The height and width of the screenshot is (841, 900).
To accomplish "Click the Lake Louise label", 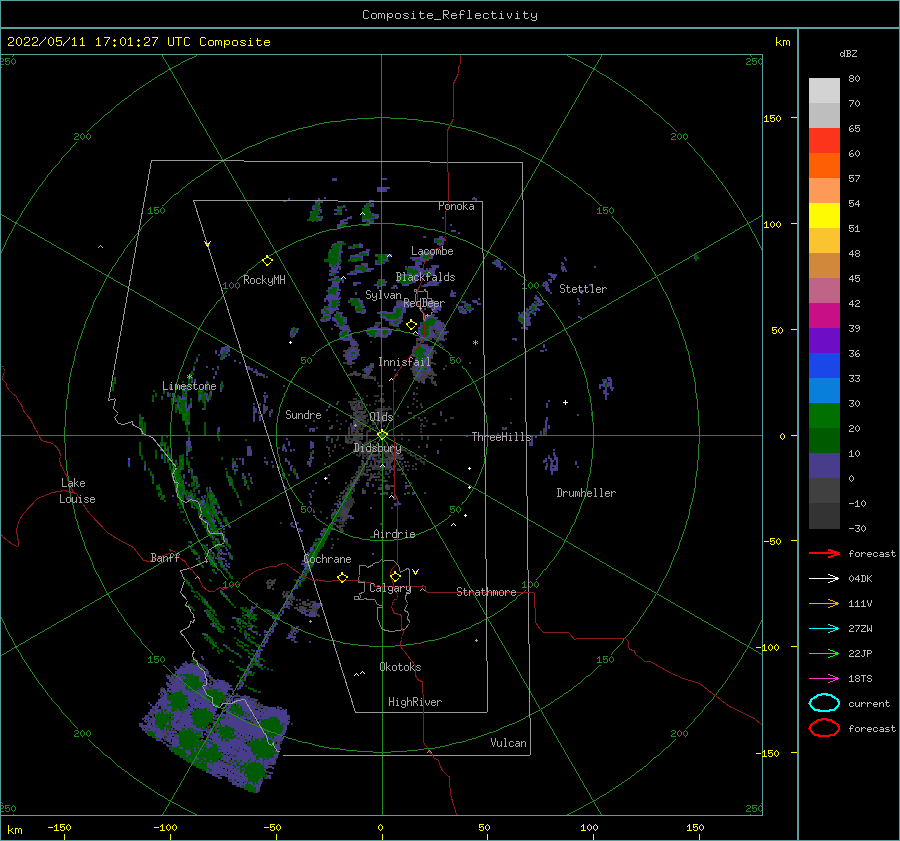I will pos(77,491).
